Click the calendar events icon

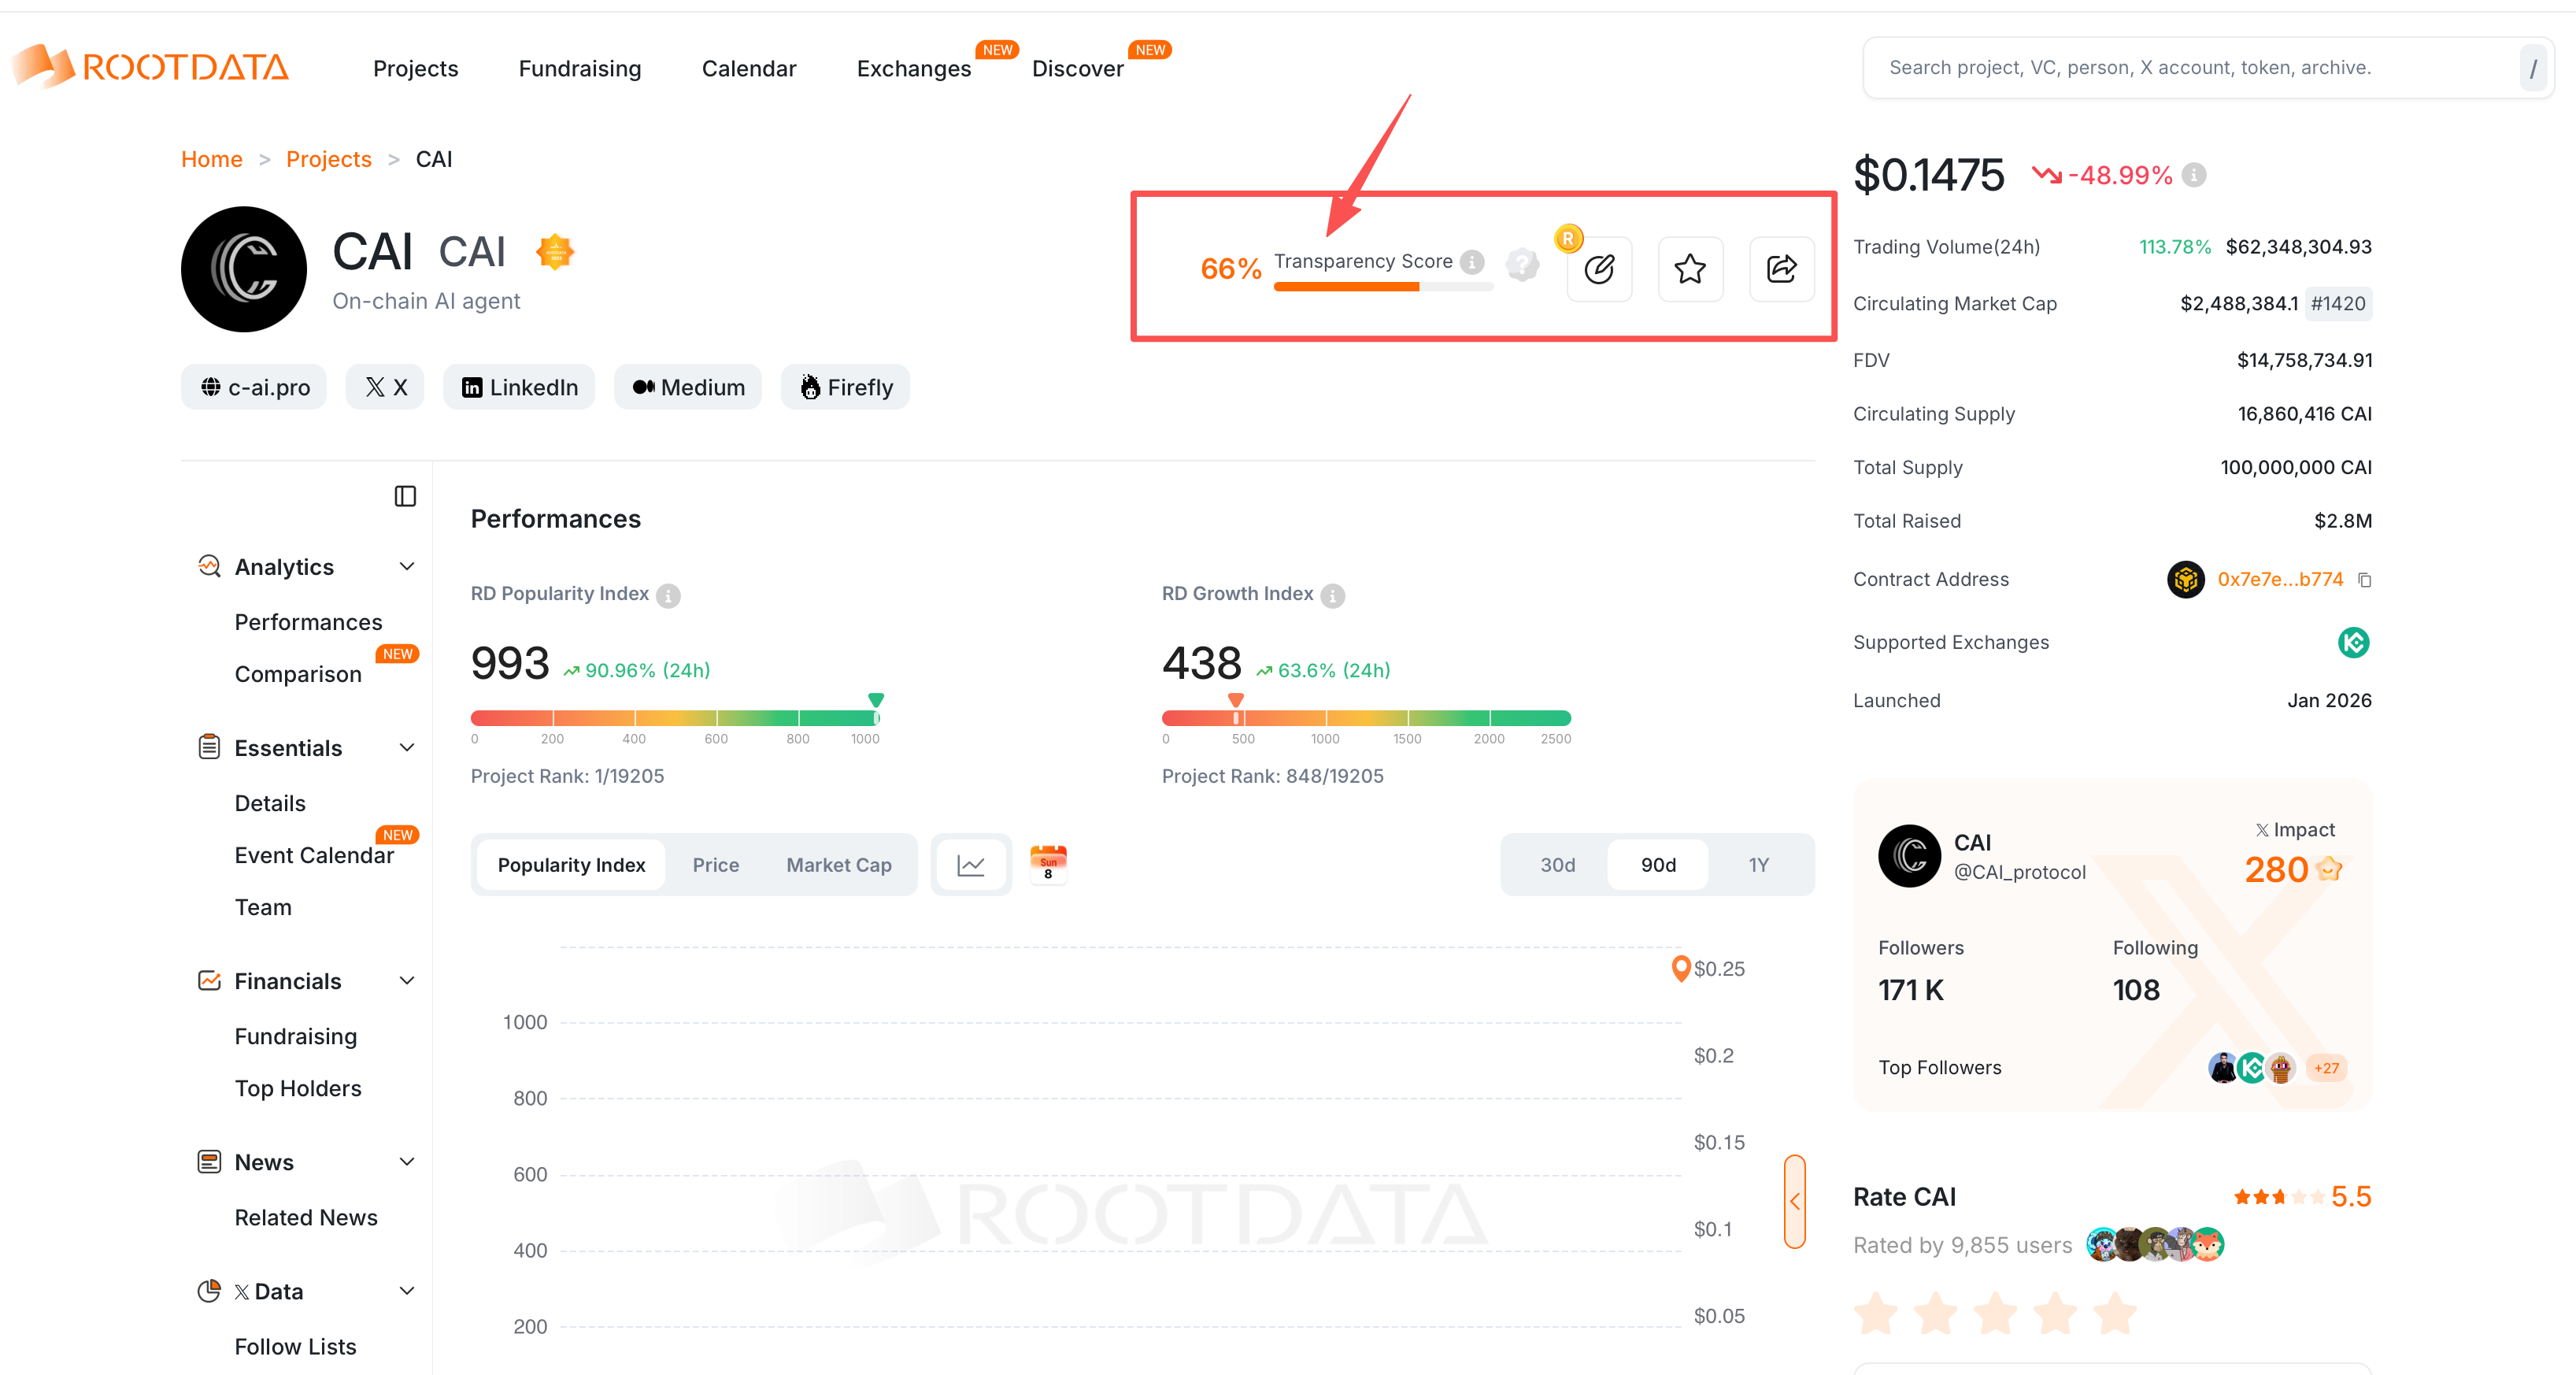coord(1048,864)
